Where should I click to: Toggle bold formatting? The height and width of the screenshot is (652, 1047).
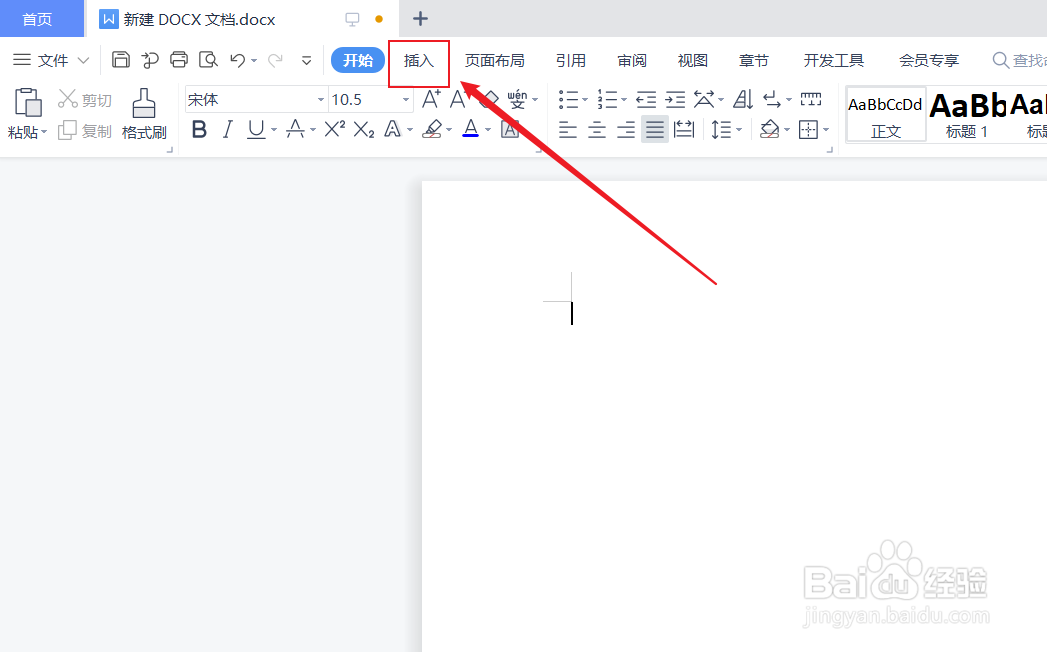pos(199,129)
